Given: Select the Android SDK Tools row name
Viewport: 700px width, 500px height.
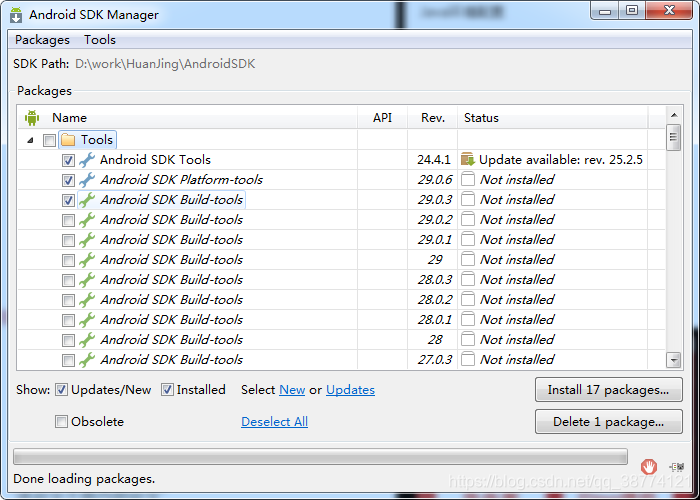Looking at the screenshot, I should (155, 160).
